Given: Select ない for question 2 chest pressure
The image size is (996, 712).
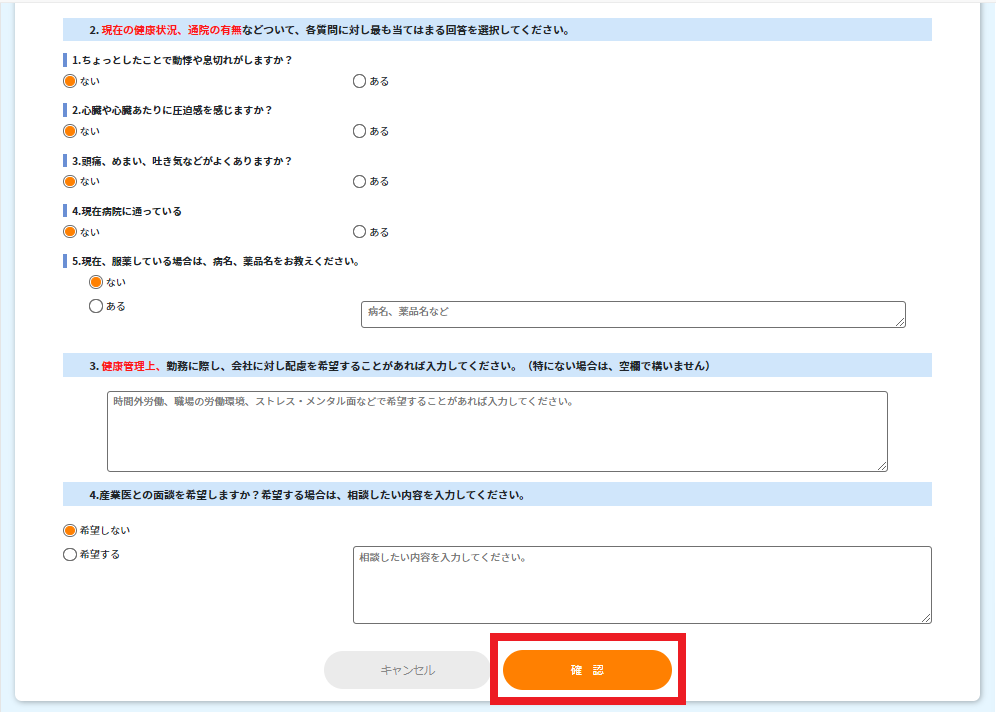Looking at the screenshot, I should point(70,131).
